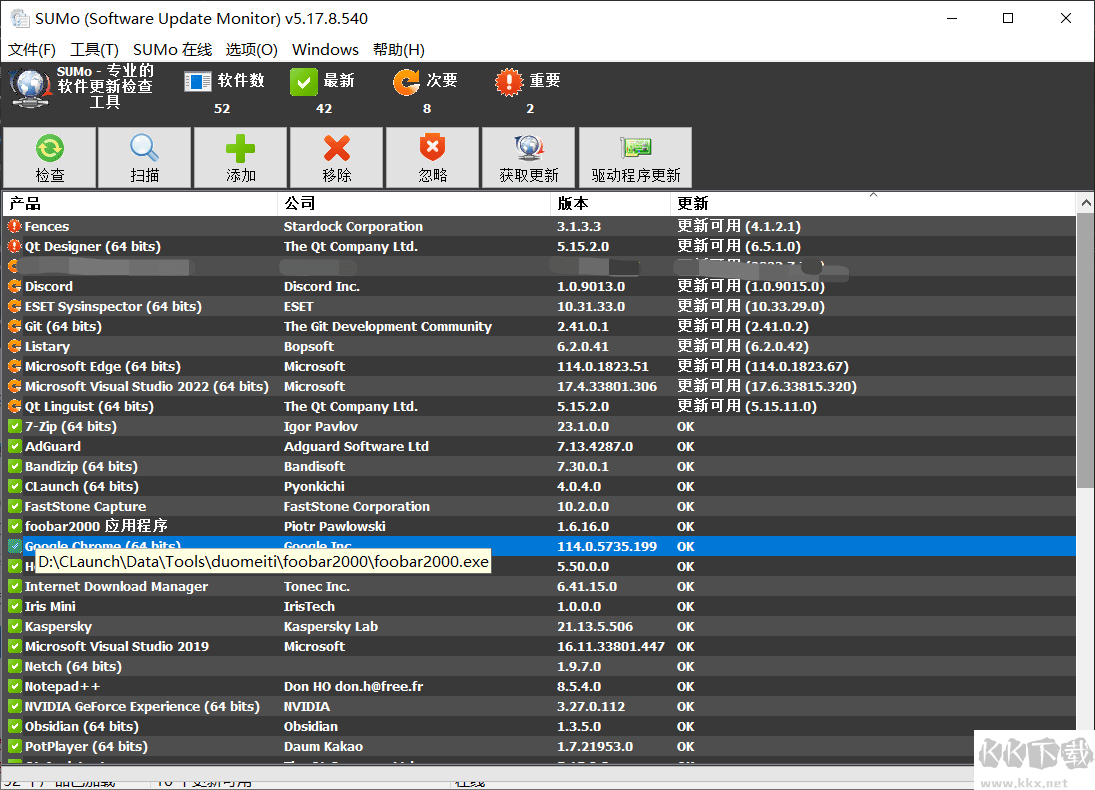Open the 选项(O) menu
1095x790 pixels.
(252, 50)
